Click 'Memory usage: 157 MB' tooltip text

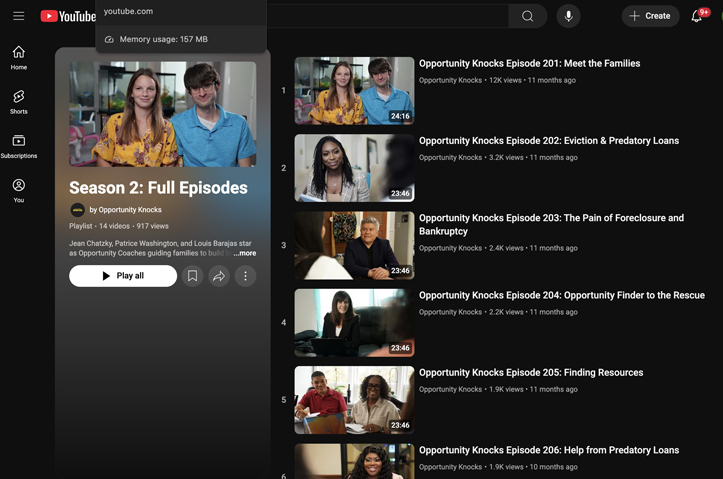pyautogui.click(x=163, y=39)
